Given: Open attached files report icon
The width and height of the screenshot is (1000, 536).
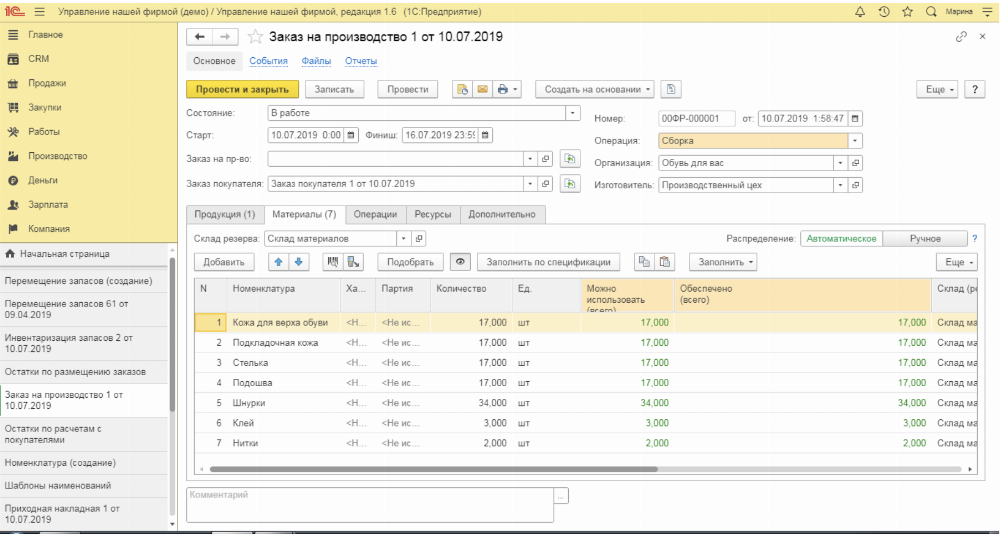Looking at the screenshot, I should (670, 89).
